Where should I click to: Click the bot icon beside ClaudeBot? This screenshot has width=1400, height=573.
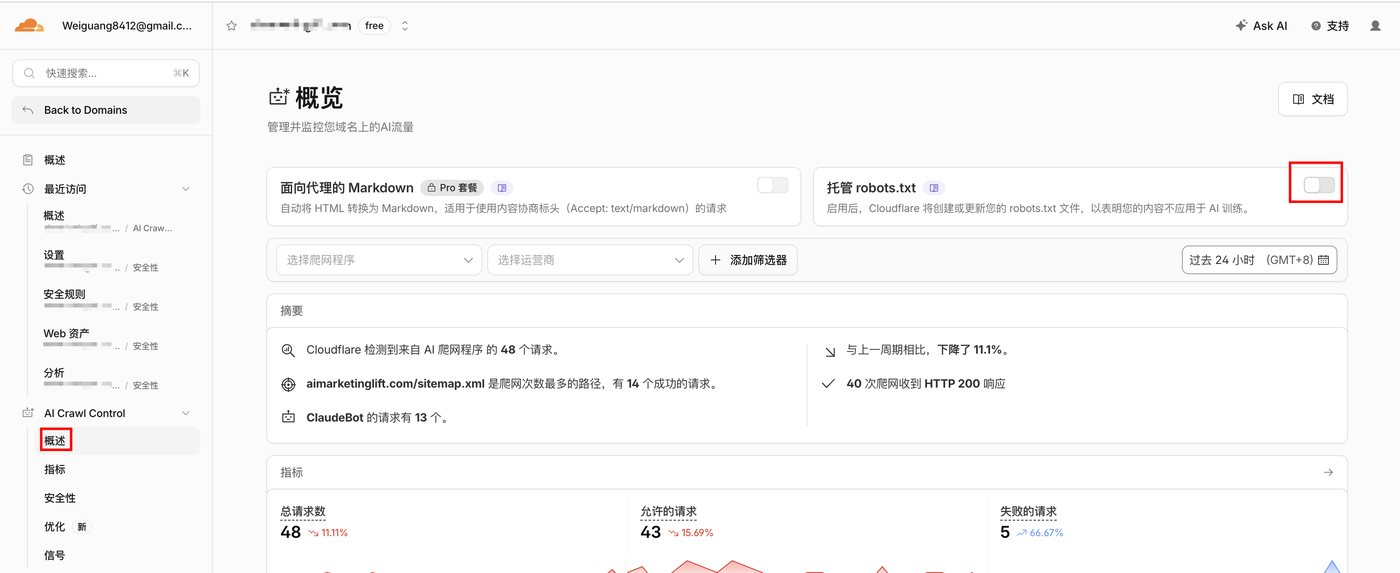click(288, 417)
